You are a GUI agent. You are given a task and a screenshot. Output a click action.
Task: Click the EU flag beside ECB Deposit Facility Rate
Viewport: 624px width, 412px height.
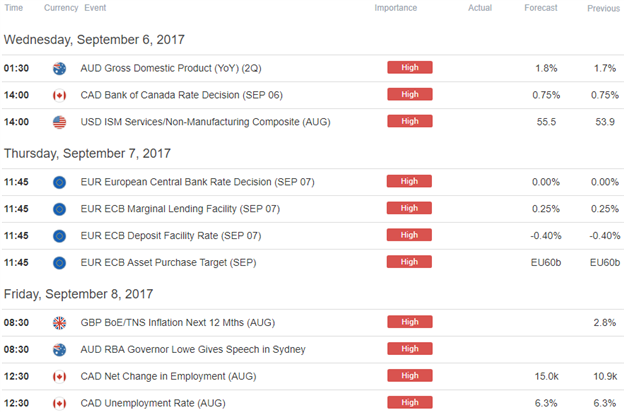(x=59, y=236)
